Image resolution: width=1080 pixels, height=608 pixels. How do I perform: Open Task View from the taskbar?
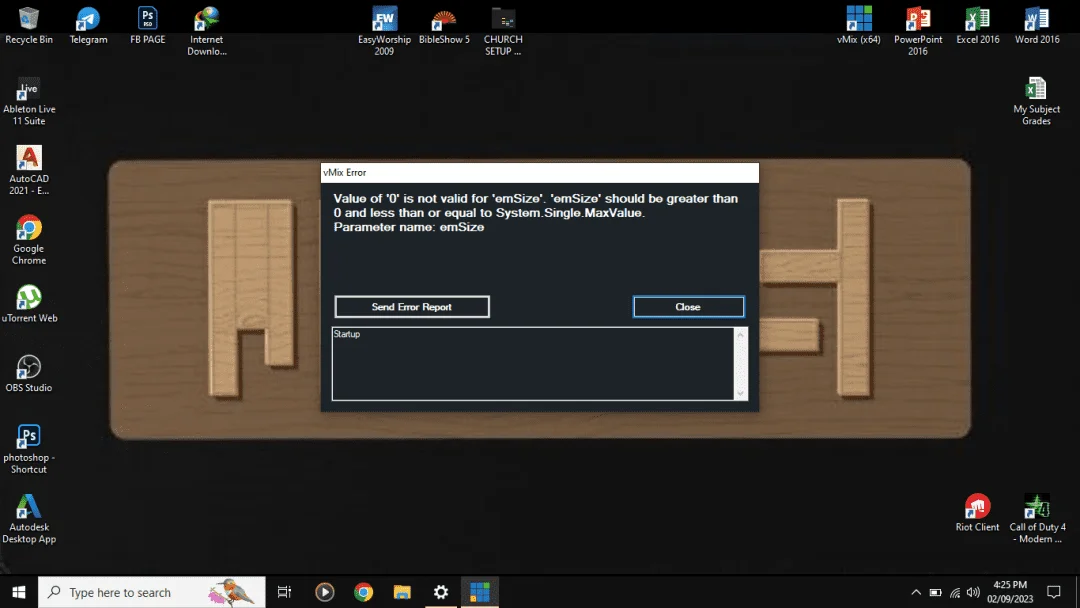coord(284,592)
